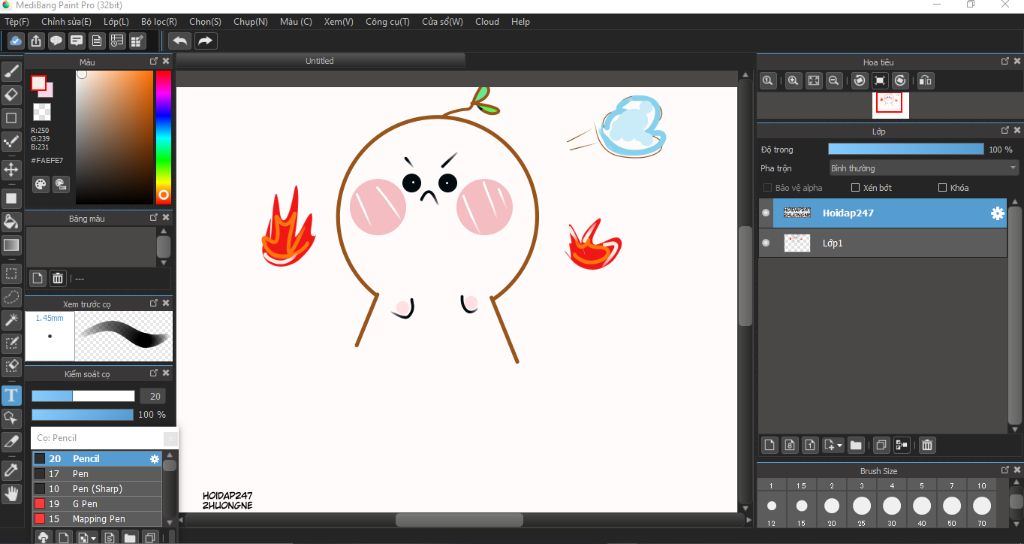Select the Hand pan tool
The height and width of the screenshot is (544, 1024).
tap(12, 493)
